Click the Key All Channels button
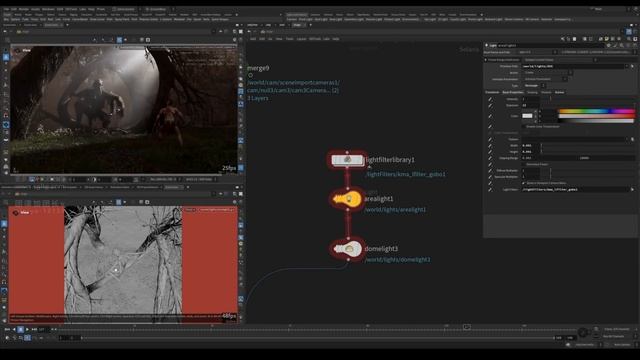The width and height of the screenshot is (640, 360). pyautogui.click(x=613, y=336)
